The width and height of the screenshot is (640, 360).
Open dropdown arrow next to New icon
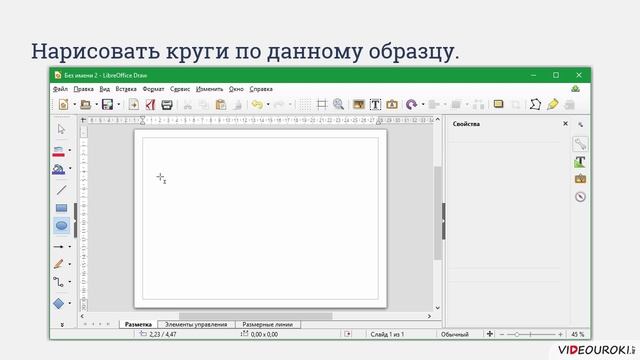(75, 104)
